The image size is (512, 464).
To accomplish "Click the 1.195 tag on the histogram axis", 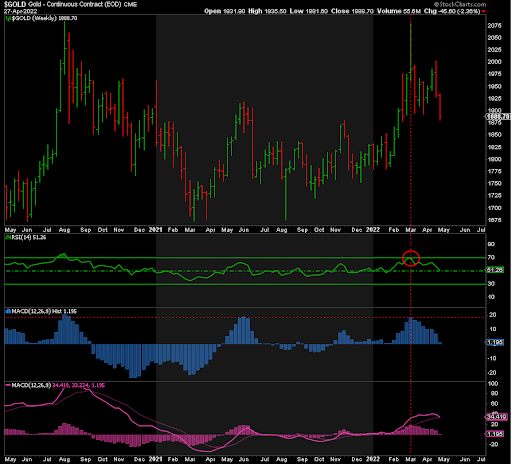I will coord(495,342).
